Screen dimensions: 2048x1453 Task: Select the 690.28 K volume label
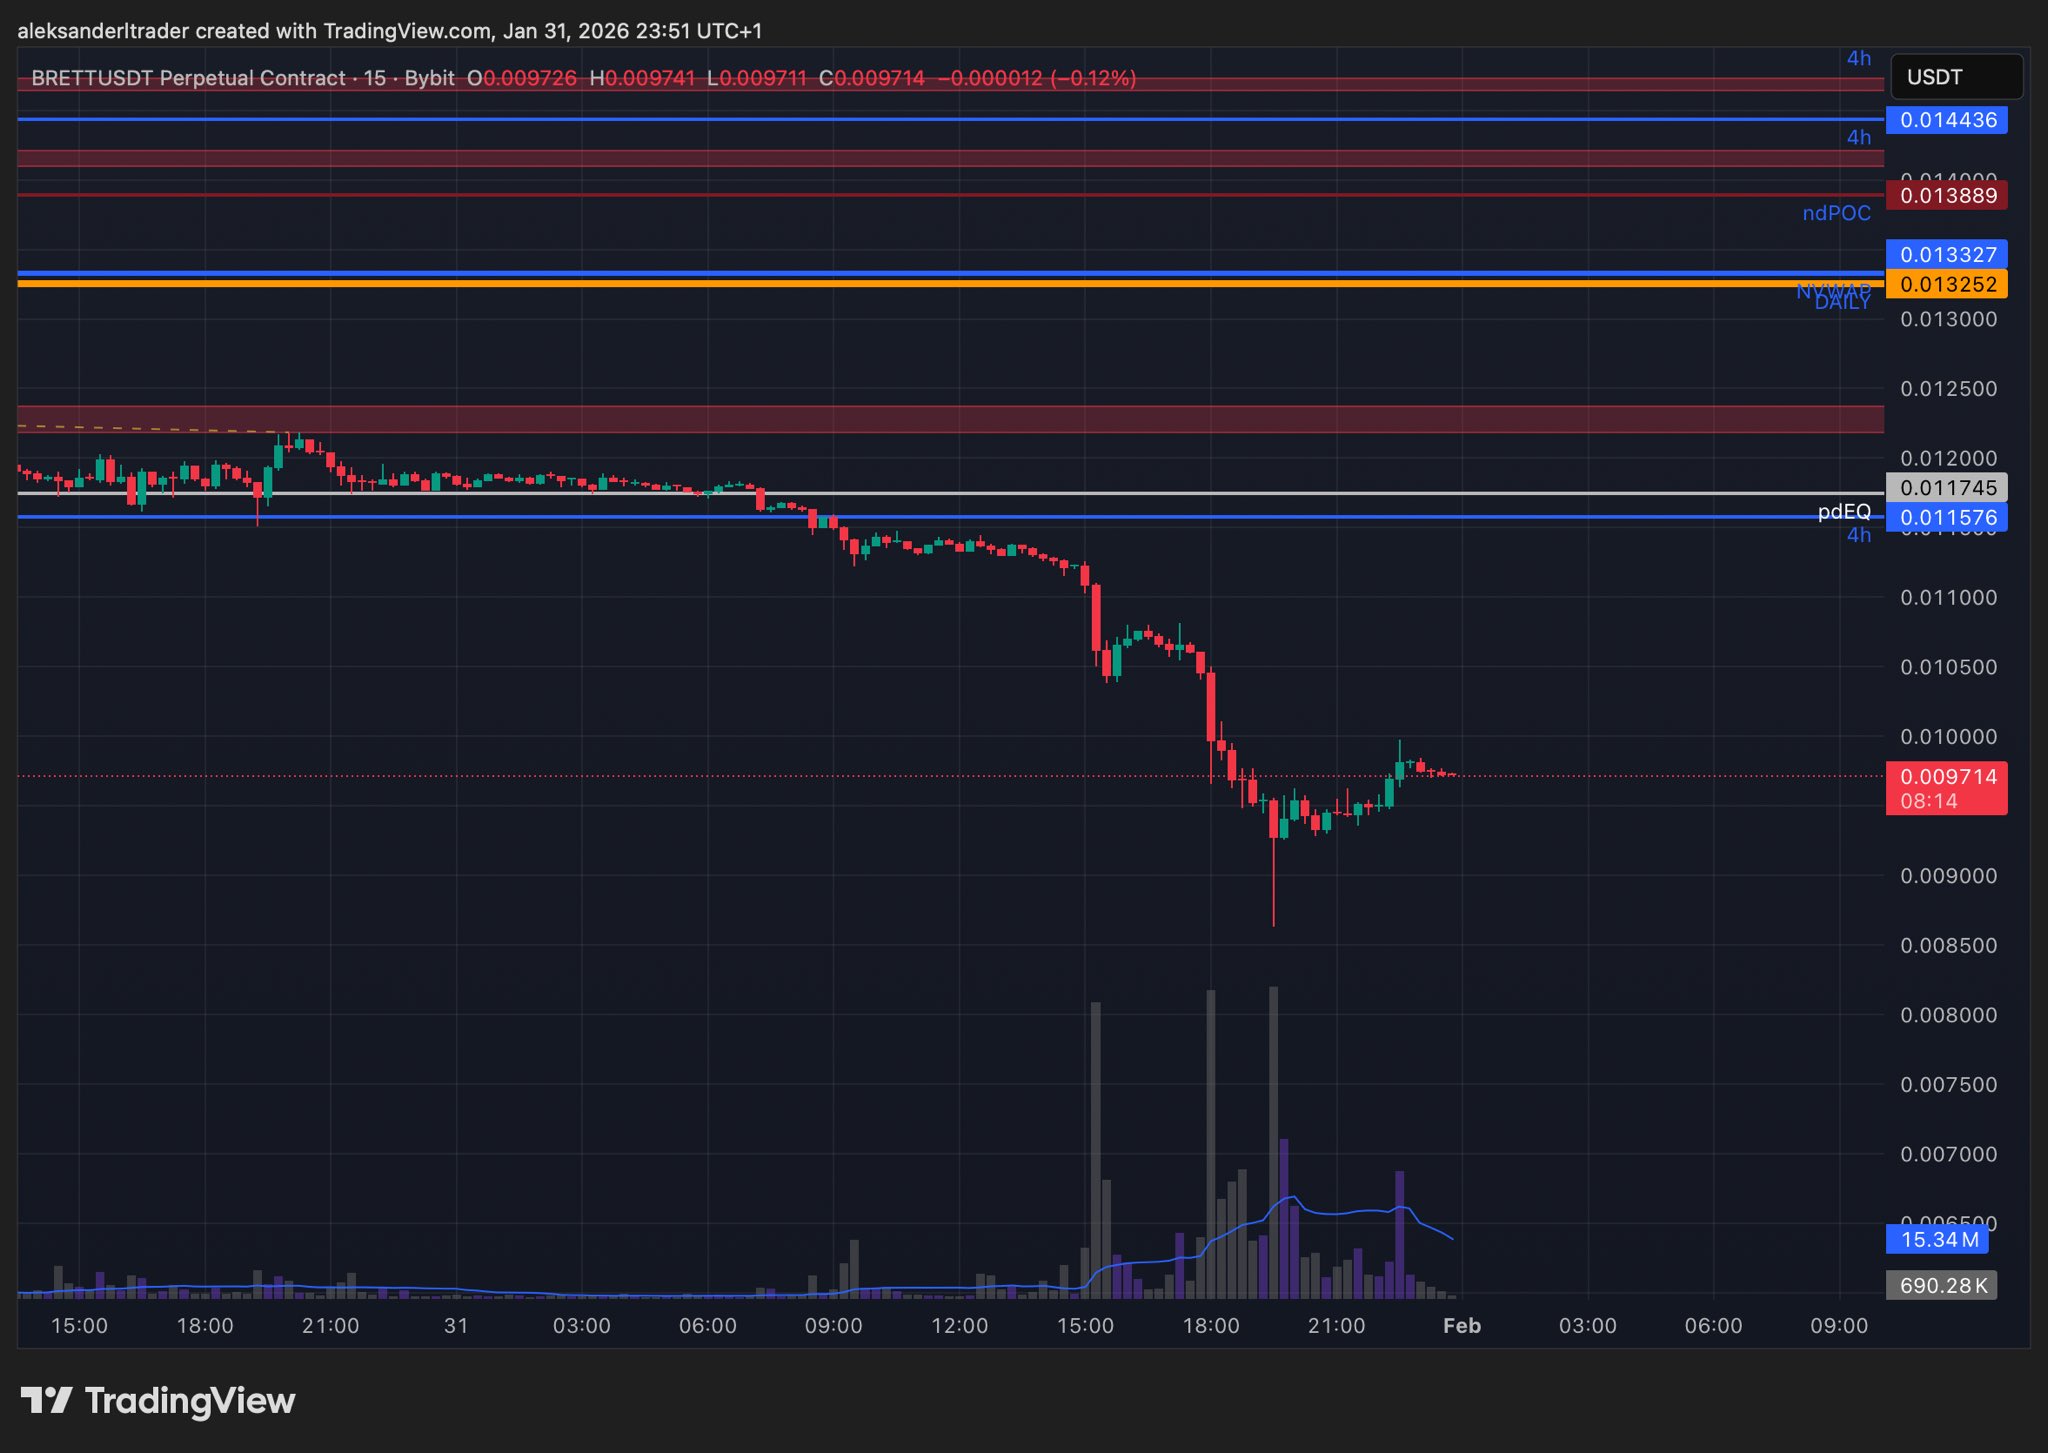(x=1941, y=1285)
